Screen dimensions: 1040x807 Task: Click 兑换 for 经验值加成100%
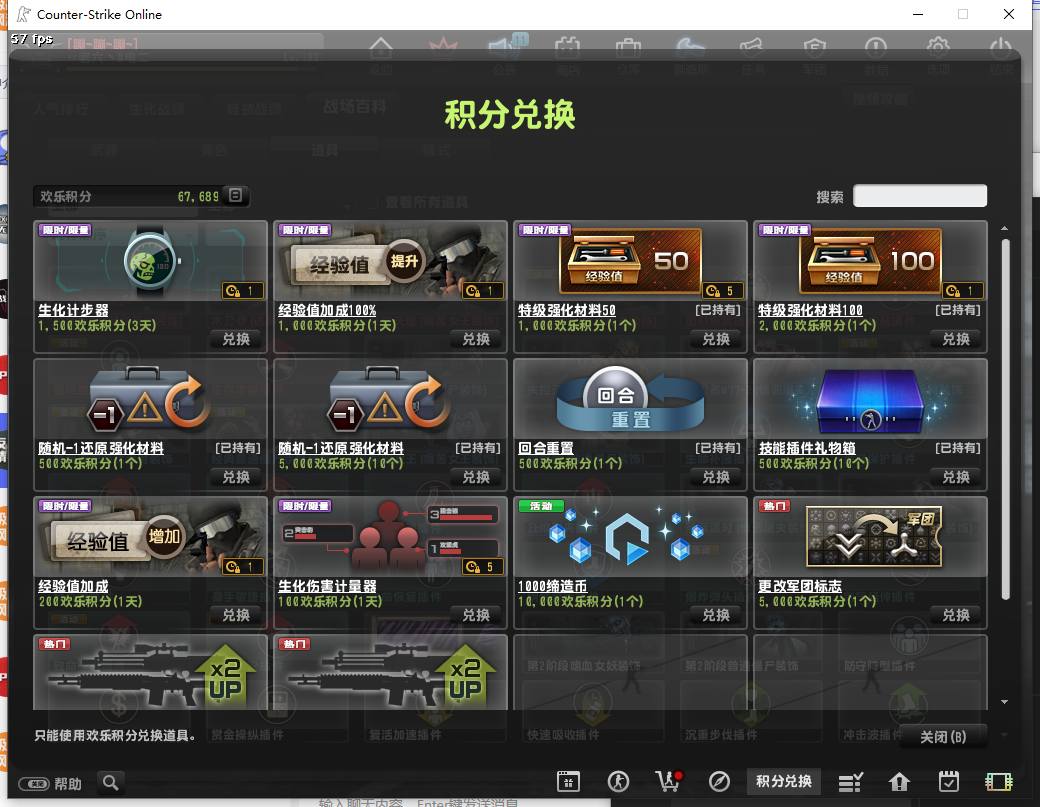pyautogui.click(x=476, y=340)
